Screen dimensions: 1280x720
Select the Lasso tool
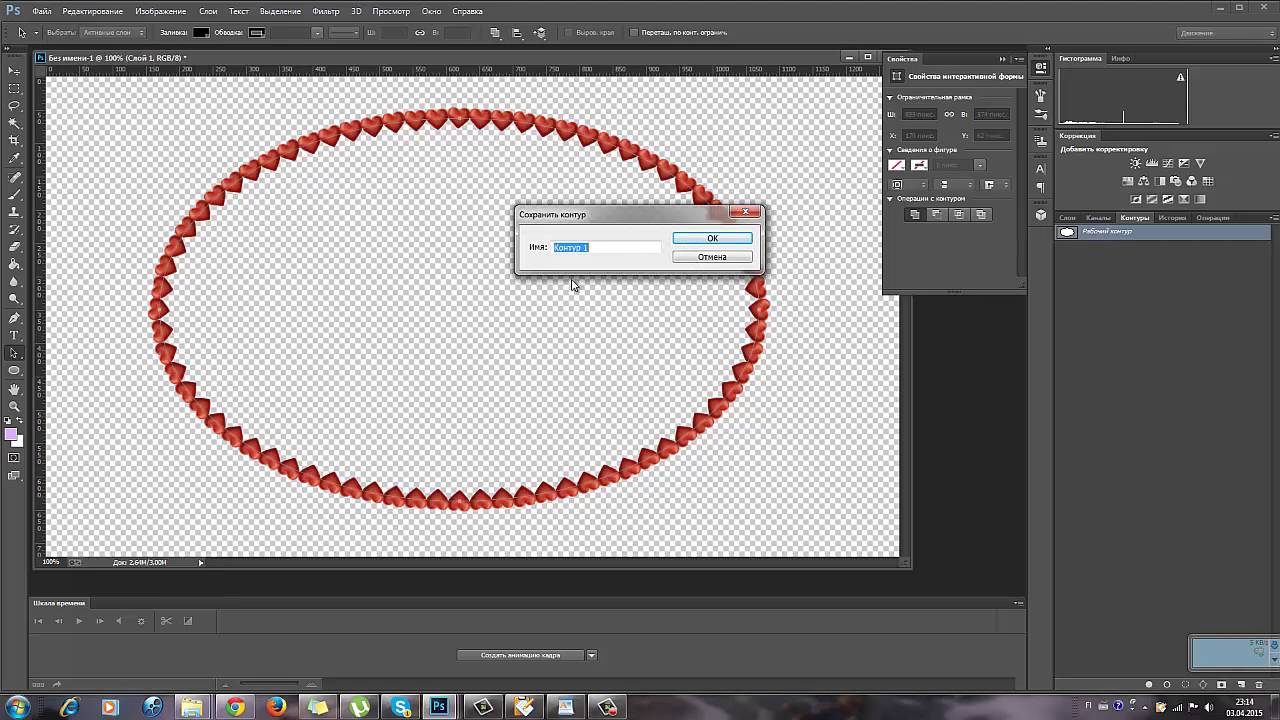coord(14,106)
